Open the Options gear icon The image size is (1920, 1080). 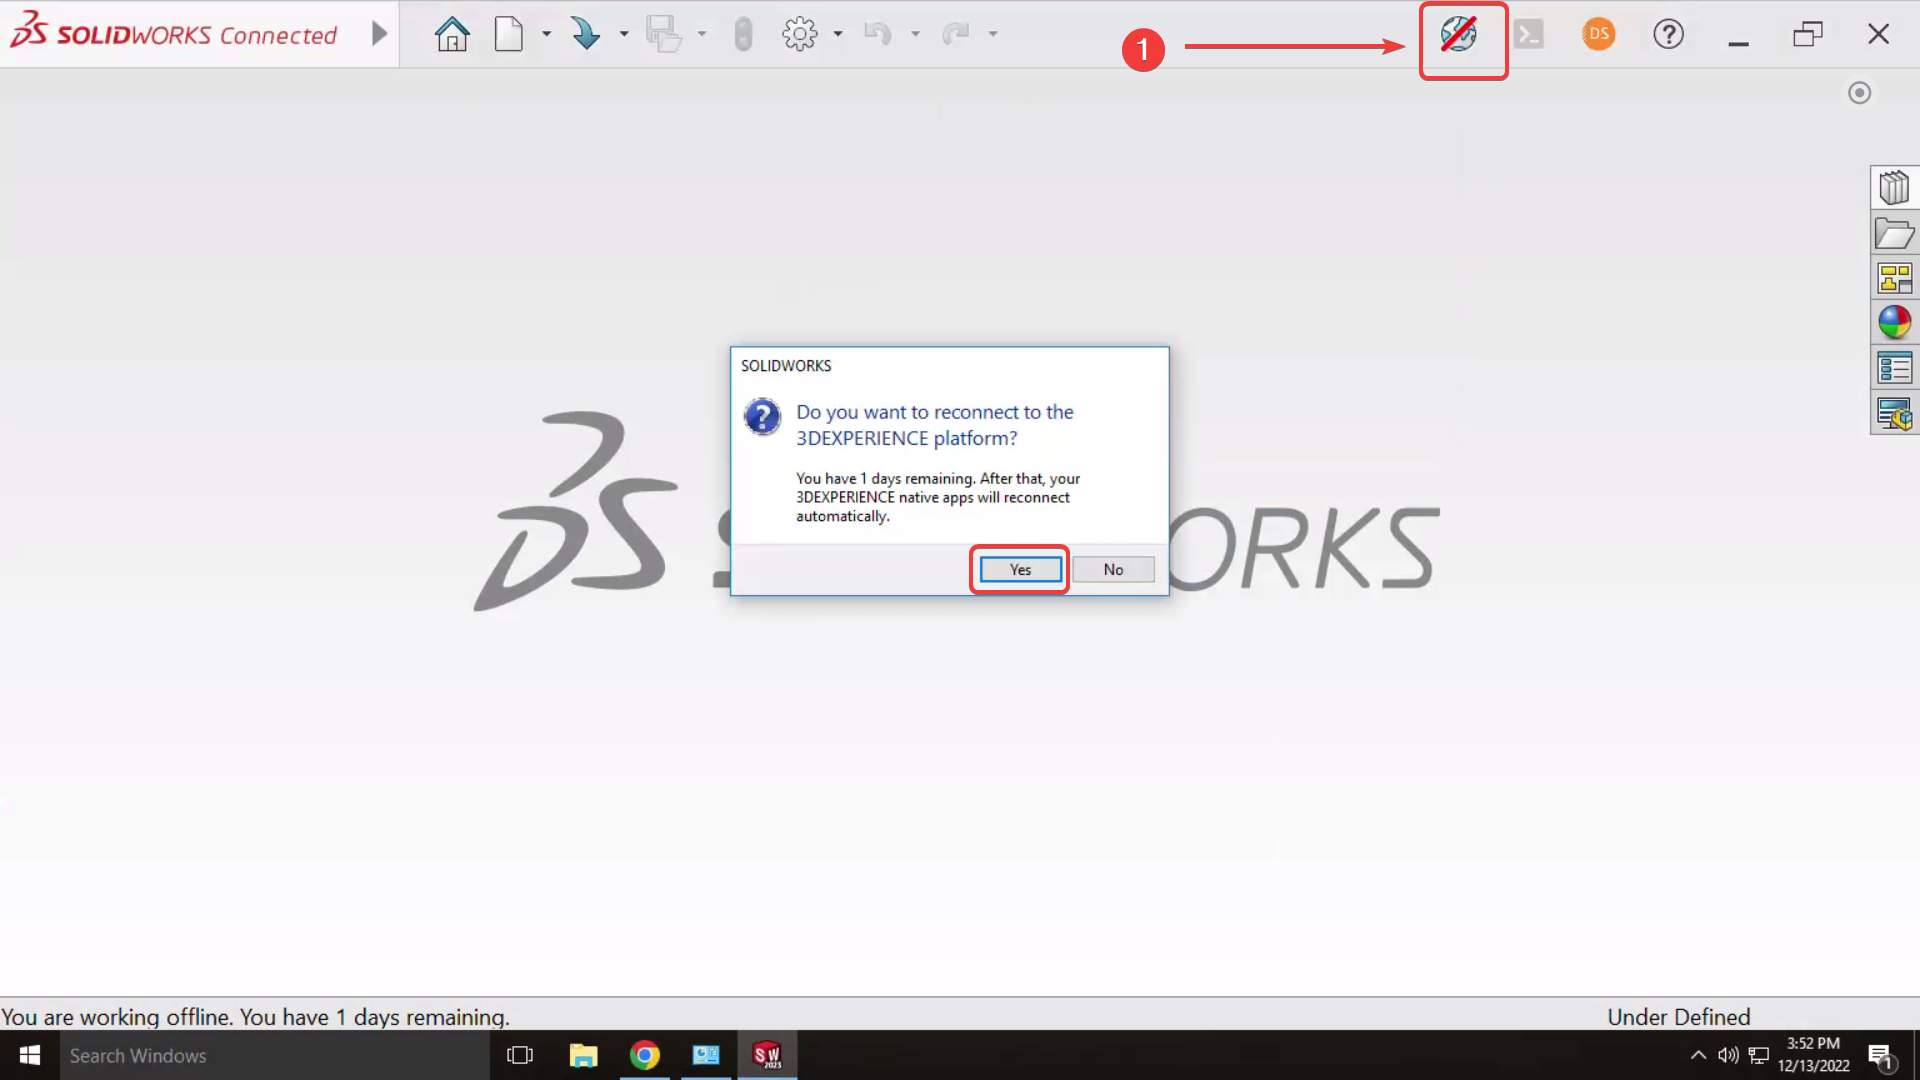(x=799, y=34)
